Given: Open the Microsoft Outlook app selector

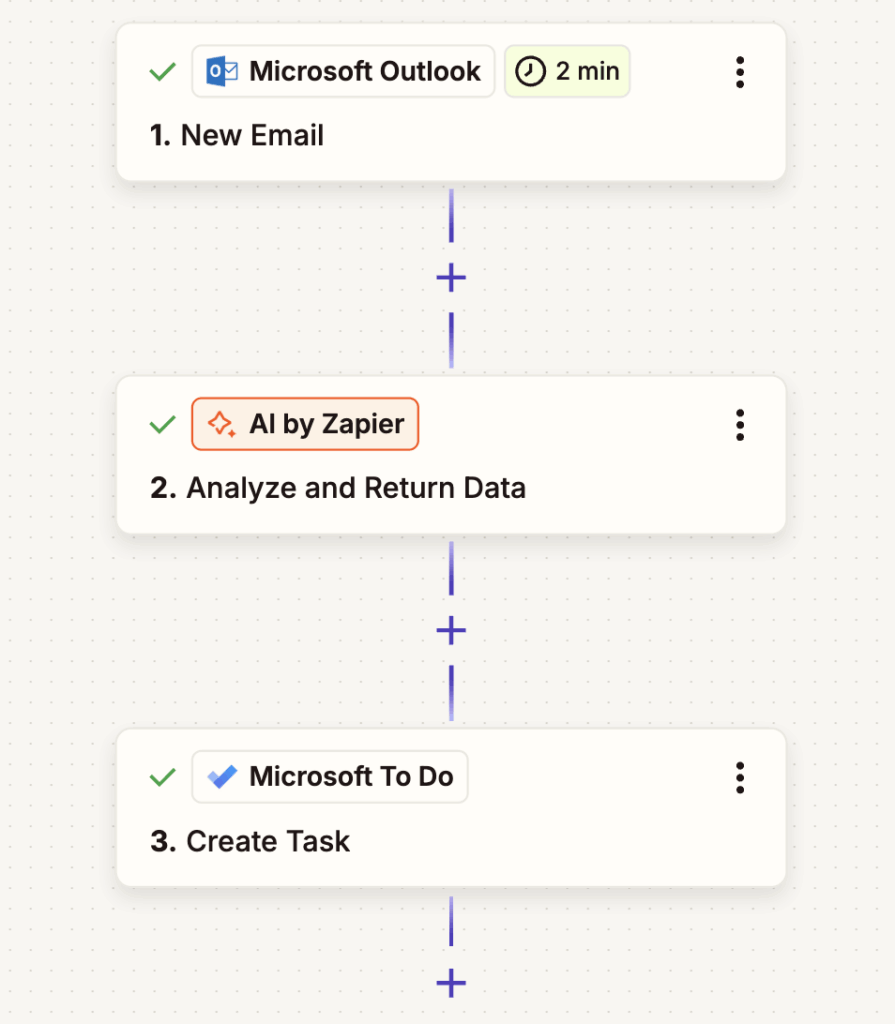Looking at the screenshot, I should pyautogui.click(x=343, y=71).
